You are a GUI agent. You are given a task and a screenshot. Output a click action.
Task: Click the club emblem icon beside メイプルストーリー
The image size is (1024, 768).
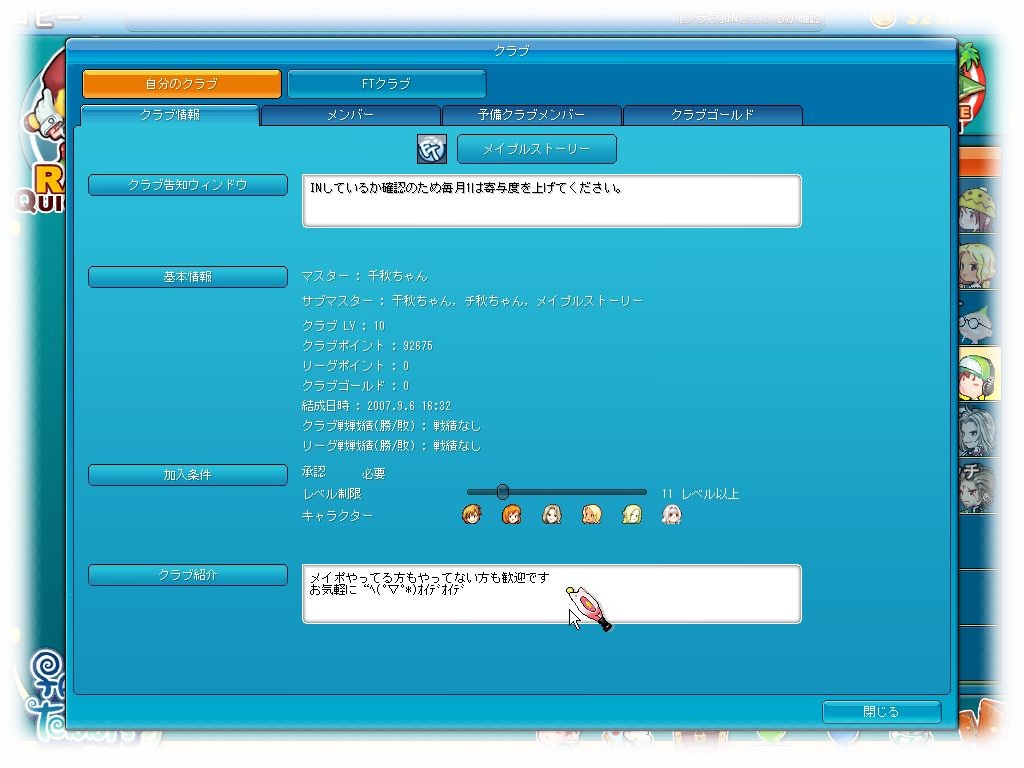click(x=430, y=149)
